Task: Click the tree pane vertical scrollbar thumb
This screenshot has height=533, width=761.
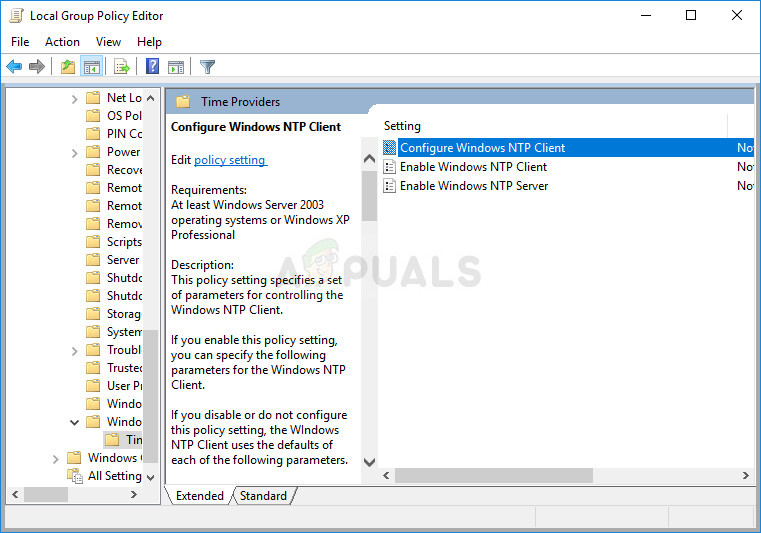Action: (150, 396)
